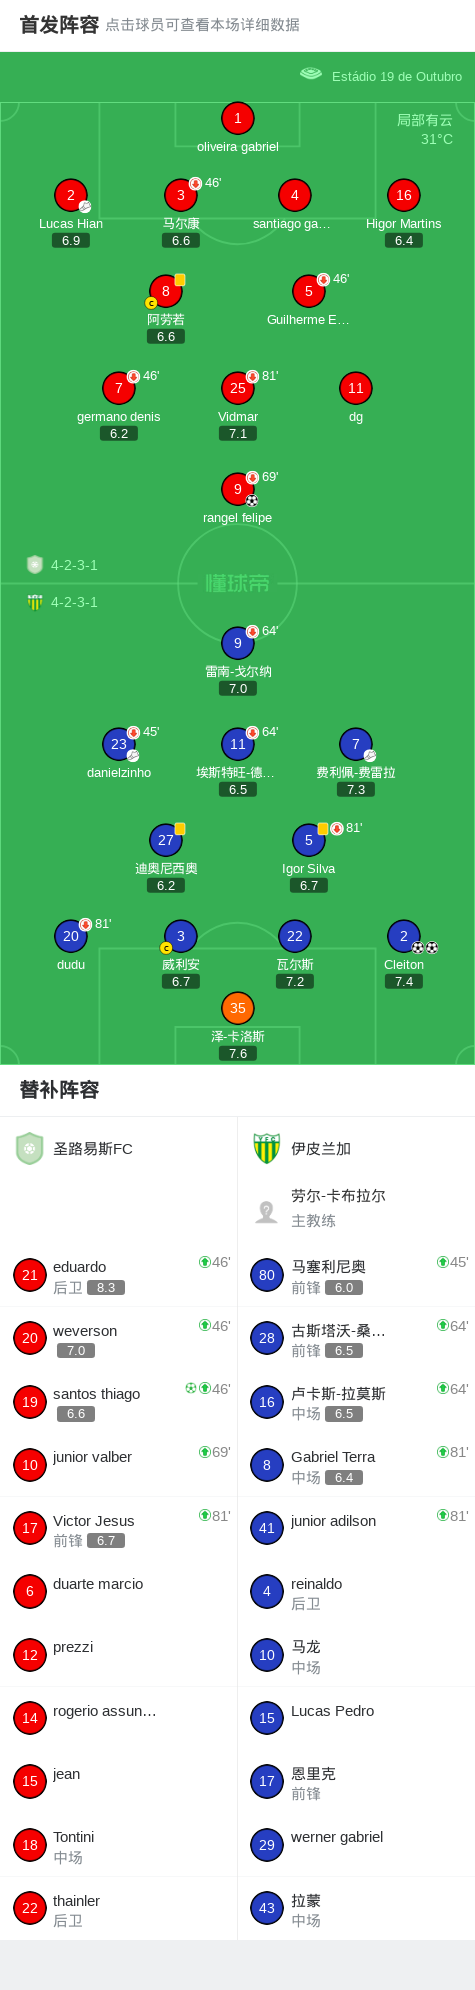The image size is (475, 1990).
Task: Select orange goalkeeper badge number 35
Action: [x=237, y=1008]
